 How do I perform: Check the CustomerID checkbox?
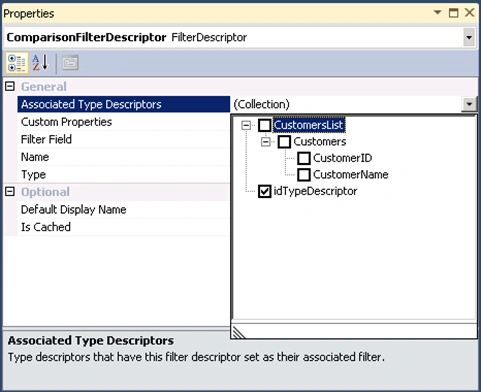pyautogui.click(x=304, y=158)
